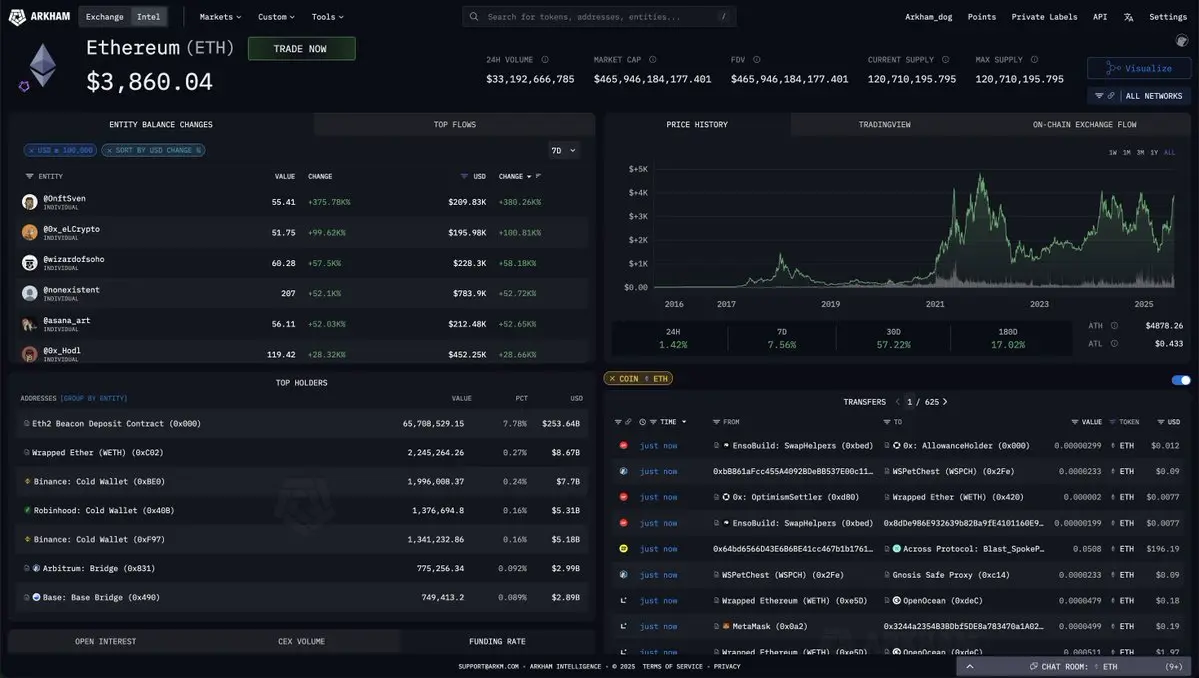Open the language translation icon

click(x=1128, y=17)
